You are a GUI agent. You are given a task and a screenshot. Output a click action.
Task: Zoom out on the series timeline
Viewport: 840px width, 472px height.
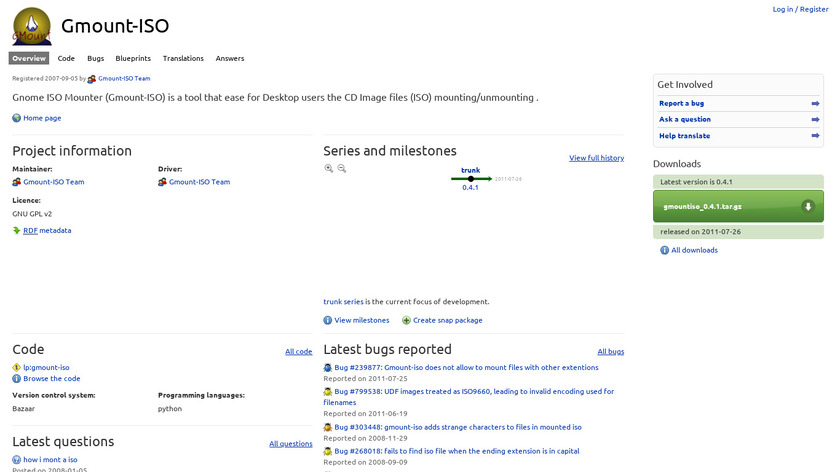(341, 168)
